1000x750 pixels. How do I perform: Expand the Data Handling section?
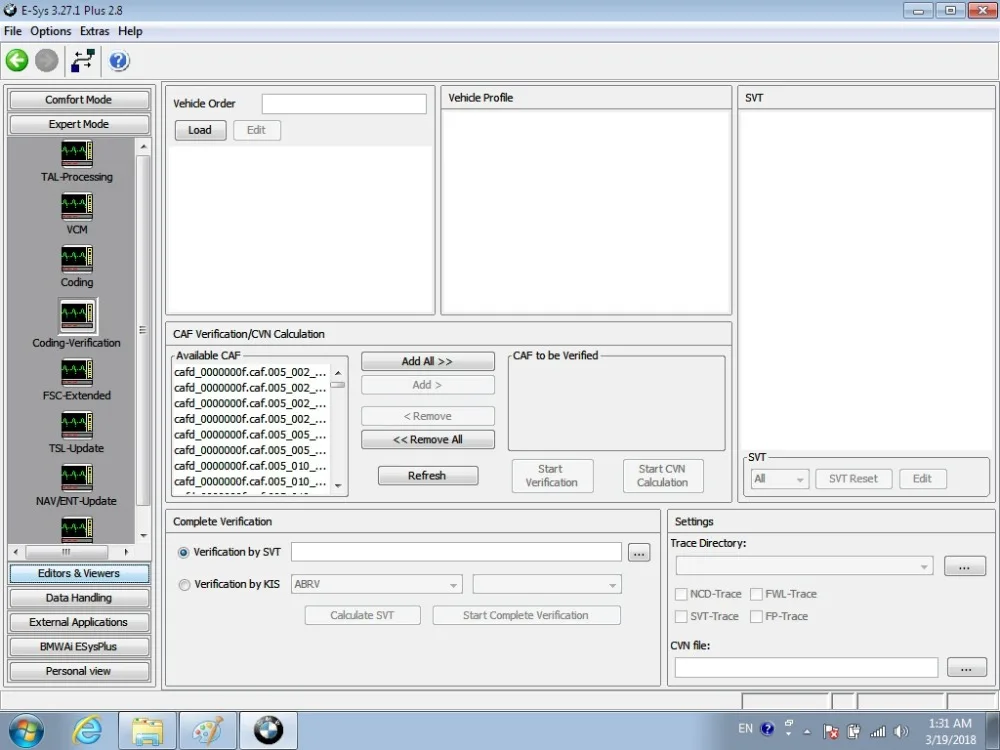click(x=79, y=598)
